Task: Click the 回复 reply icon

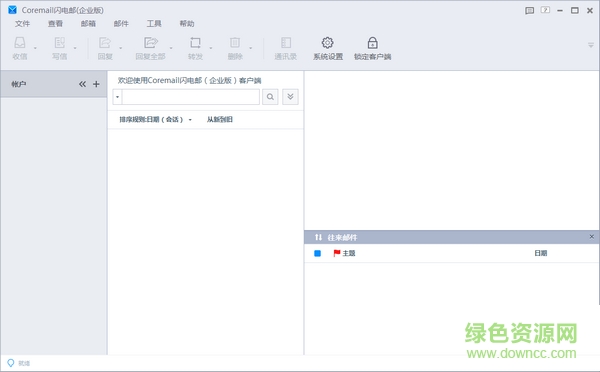Action: coord(105,42)
